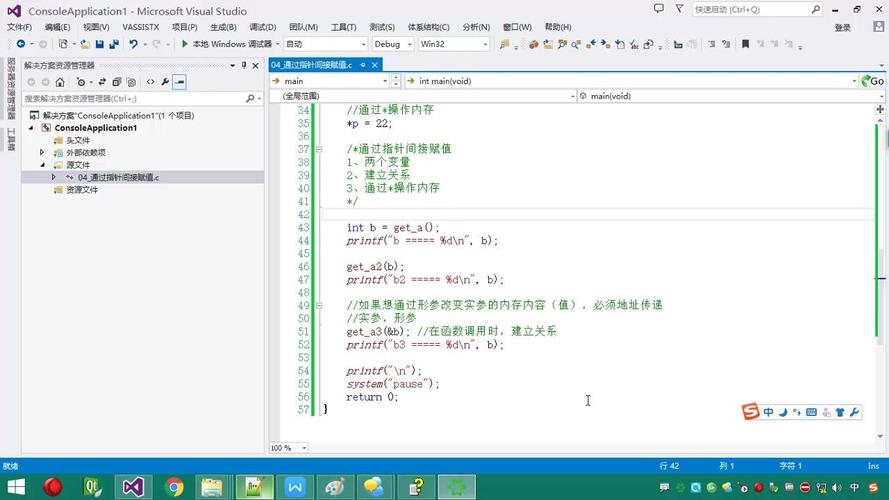Pin the 04_通过指针间接赋值.c tab
This screenshot has width=889, height=500.
point(363,65)
